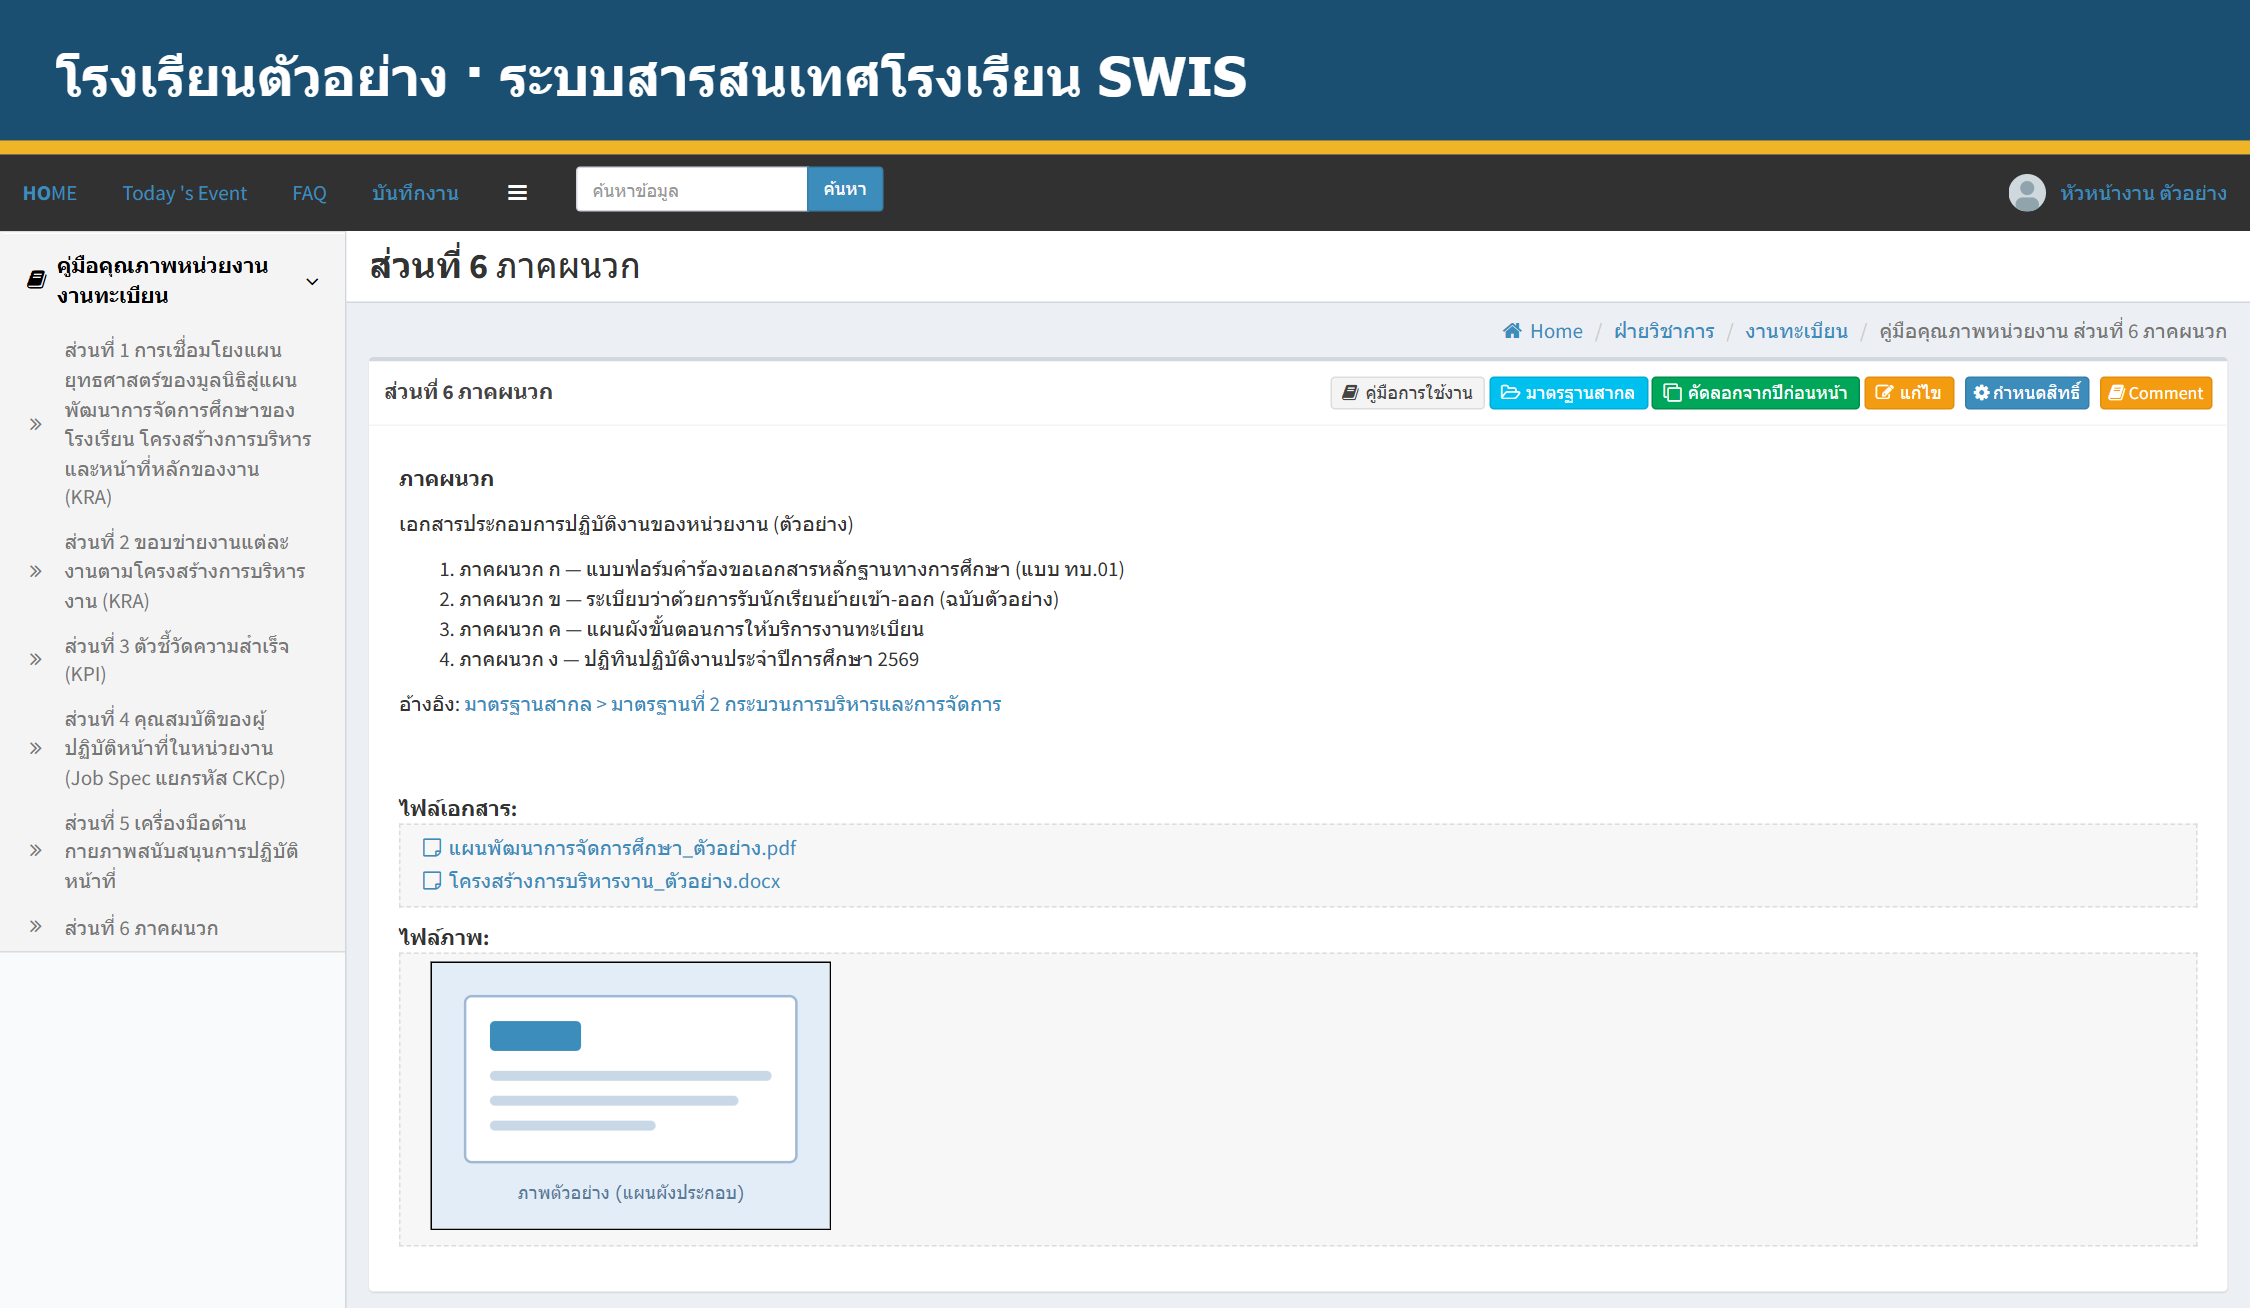2268x1308 pixels.
Task: Open ส่วนที่ 6 ภาคผนวก sidebar item
Action: [141, 927]
